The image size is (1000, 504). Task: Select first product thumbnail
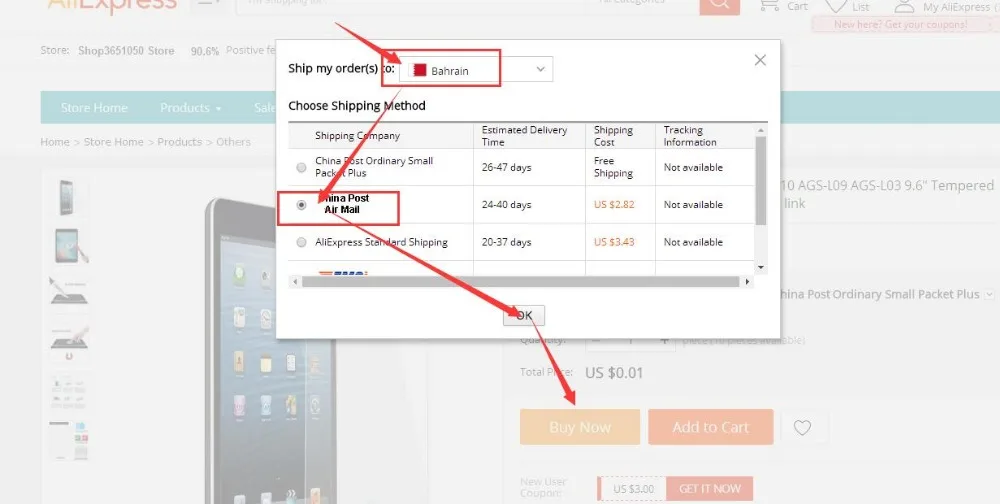67,197
